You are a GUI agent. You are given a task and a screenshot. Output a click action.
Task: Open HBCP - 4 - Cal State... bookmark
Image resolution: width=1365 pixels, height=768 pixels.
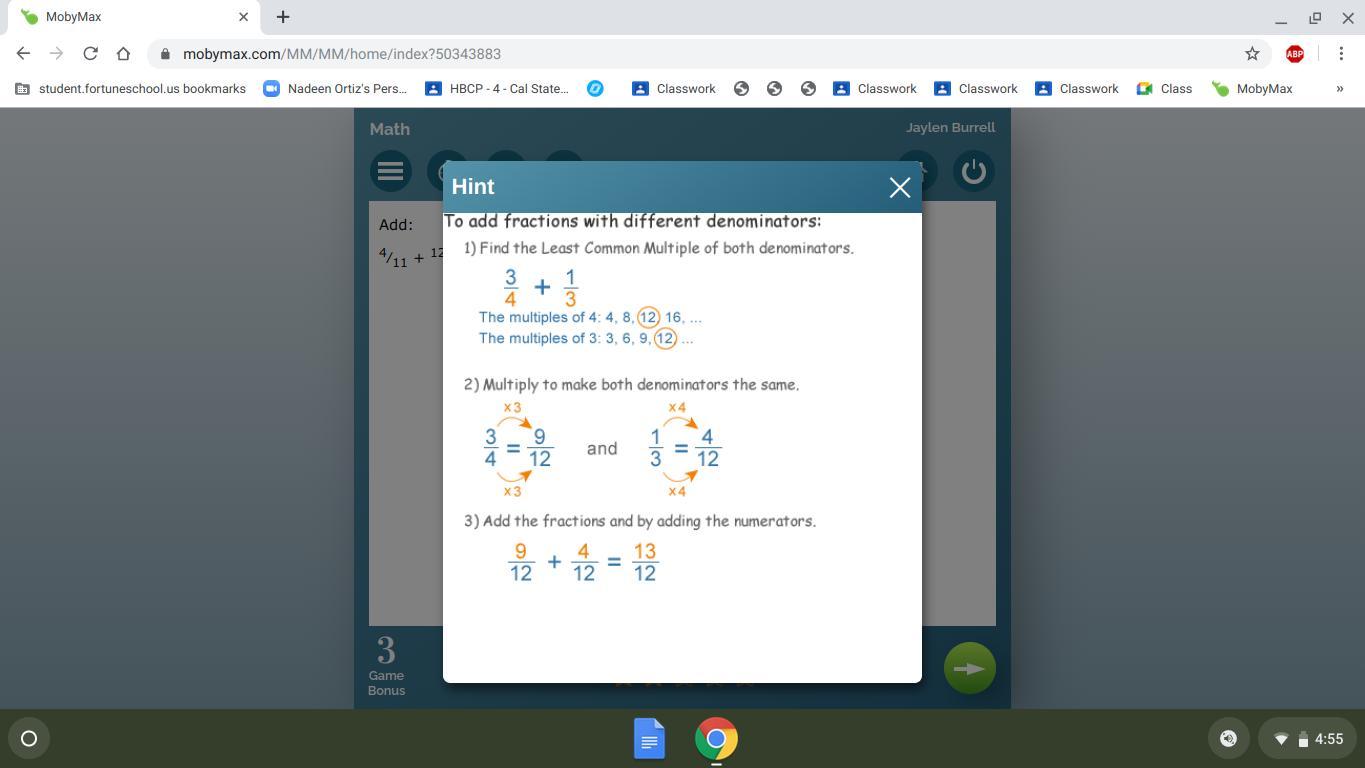[x=497, y=89]
